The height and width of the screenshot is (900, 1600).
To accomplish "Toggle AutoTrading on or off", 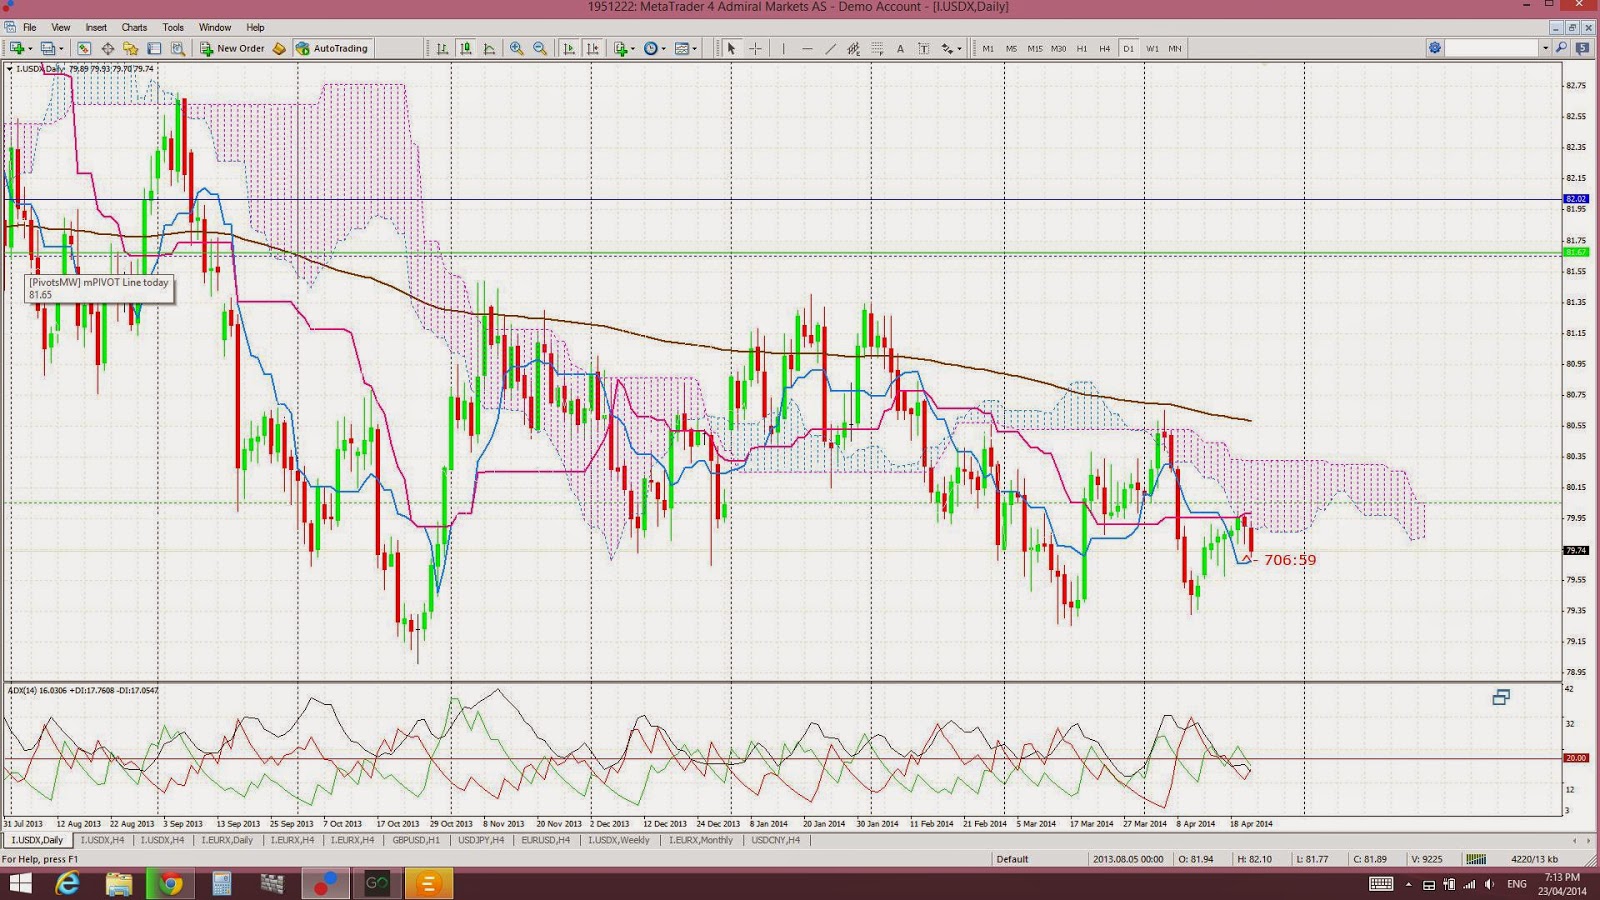I will coord(332,48).
